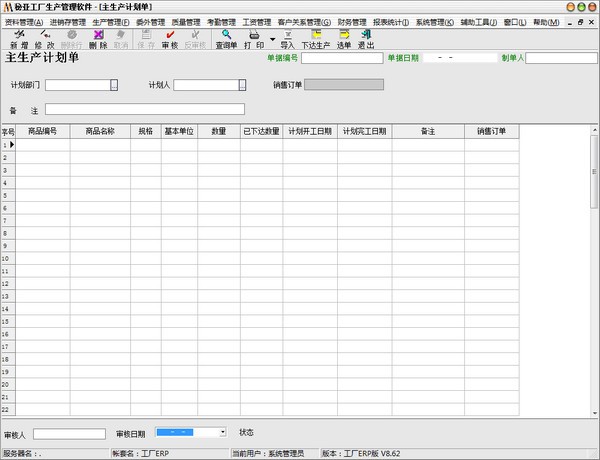
Task: Click the grid's vertical scrollbar thumb
Action: 594,171
